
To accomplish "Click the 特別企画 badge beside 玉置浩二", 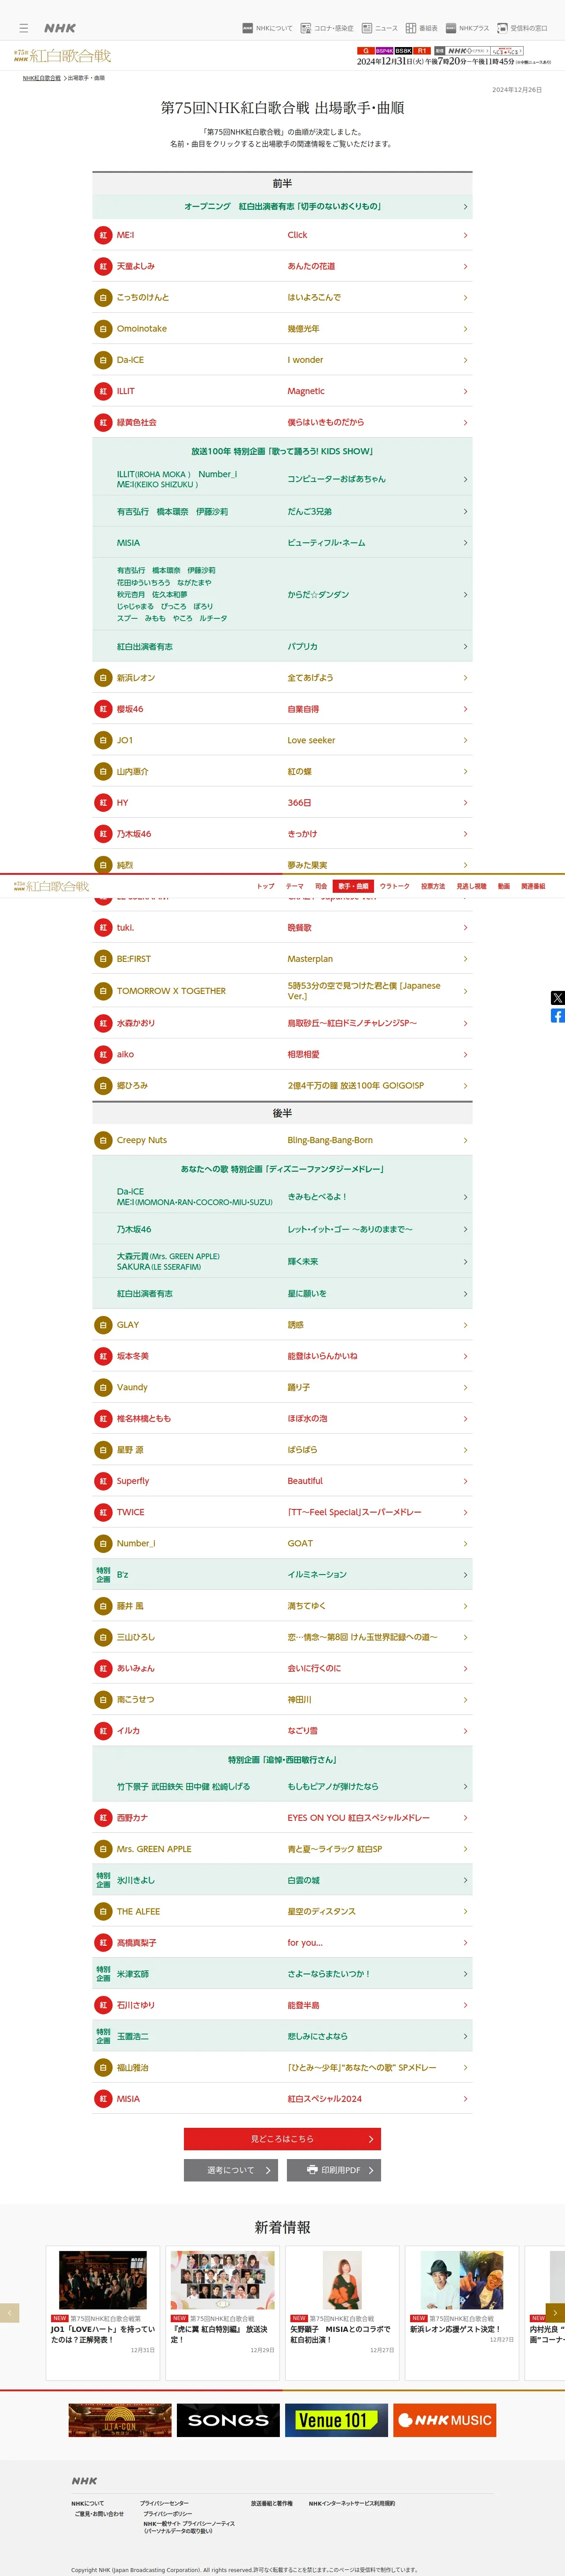I will click(103, 2036).
